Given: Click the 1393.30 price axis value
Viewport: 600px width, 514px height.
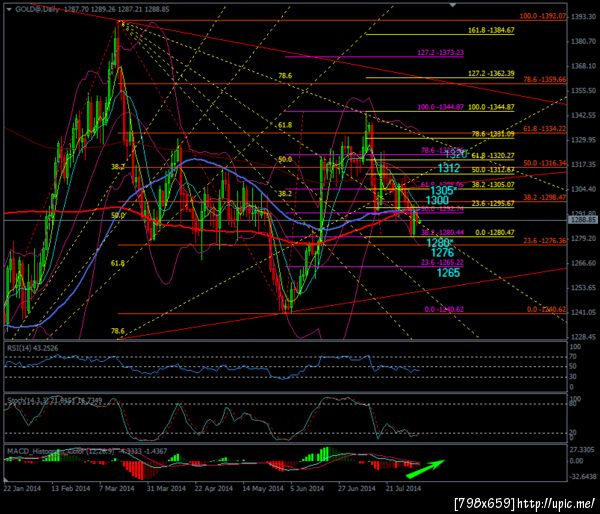Looking at the screenshot, I should (x=583, y=16).
